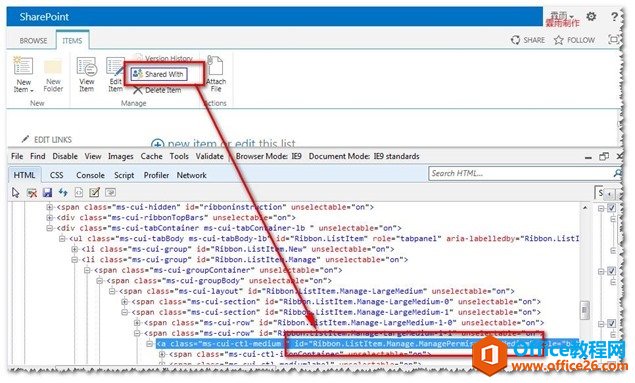Click the Attach File icon
This screenshot has height=383, width=635.
215,74
